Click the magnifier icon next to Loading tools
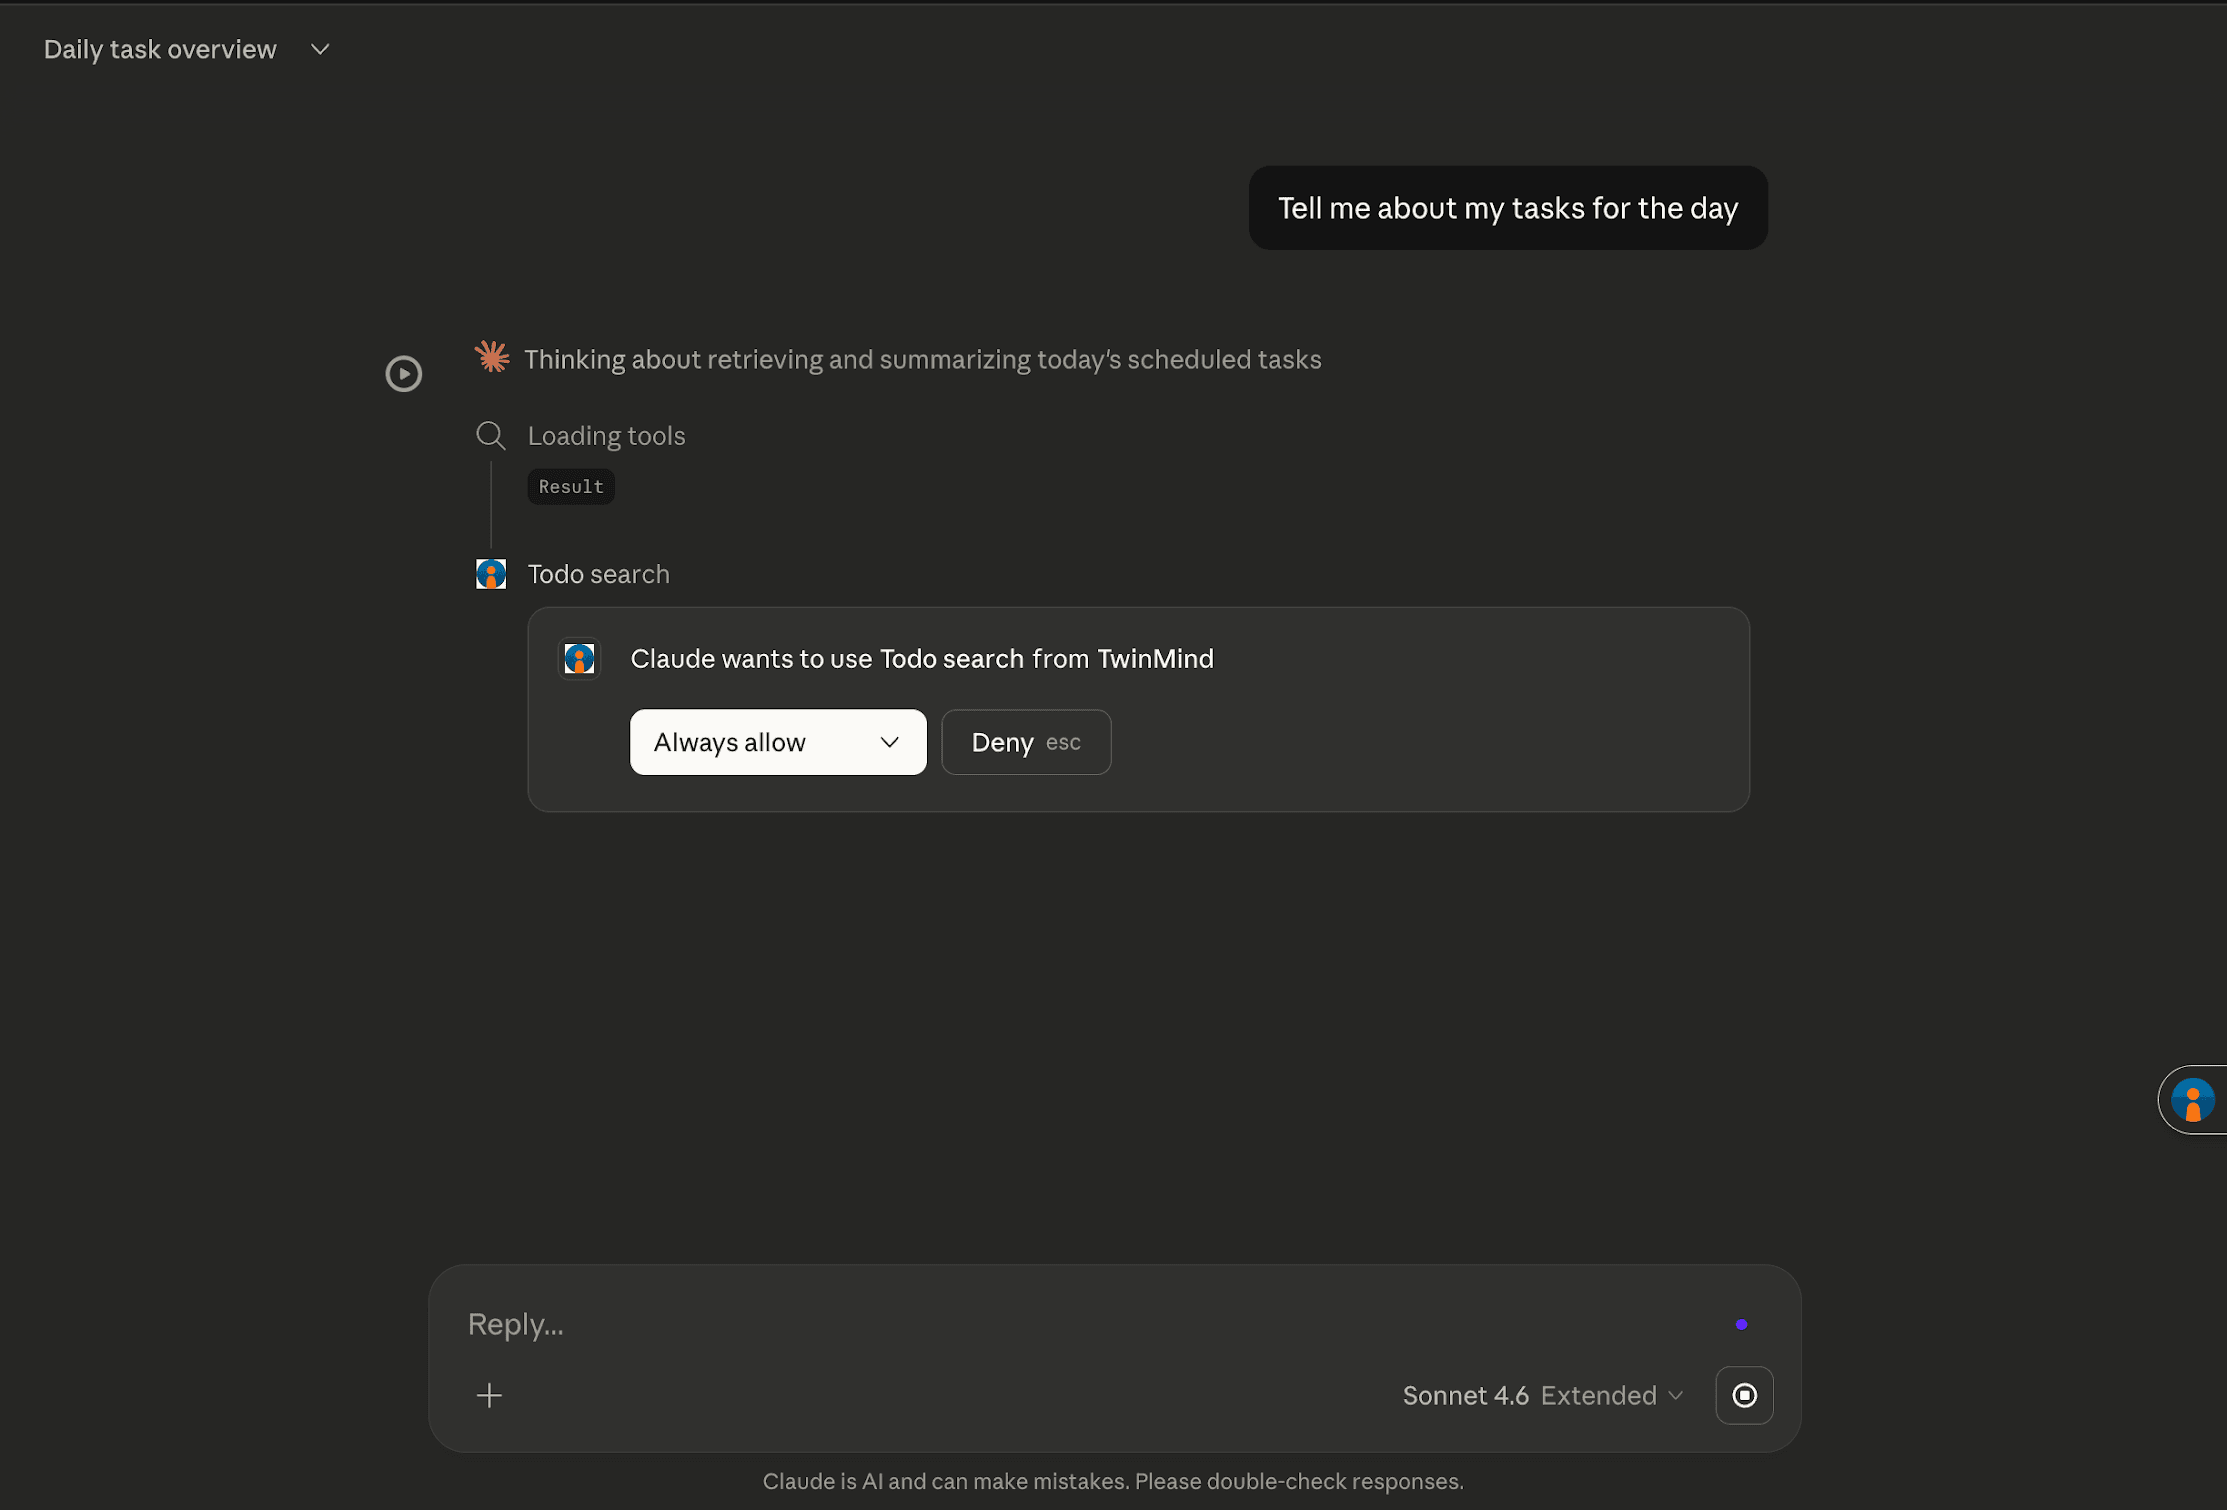Viewport: 2227px width, 1510px height. click(x=490, y=436)
